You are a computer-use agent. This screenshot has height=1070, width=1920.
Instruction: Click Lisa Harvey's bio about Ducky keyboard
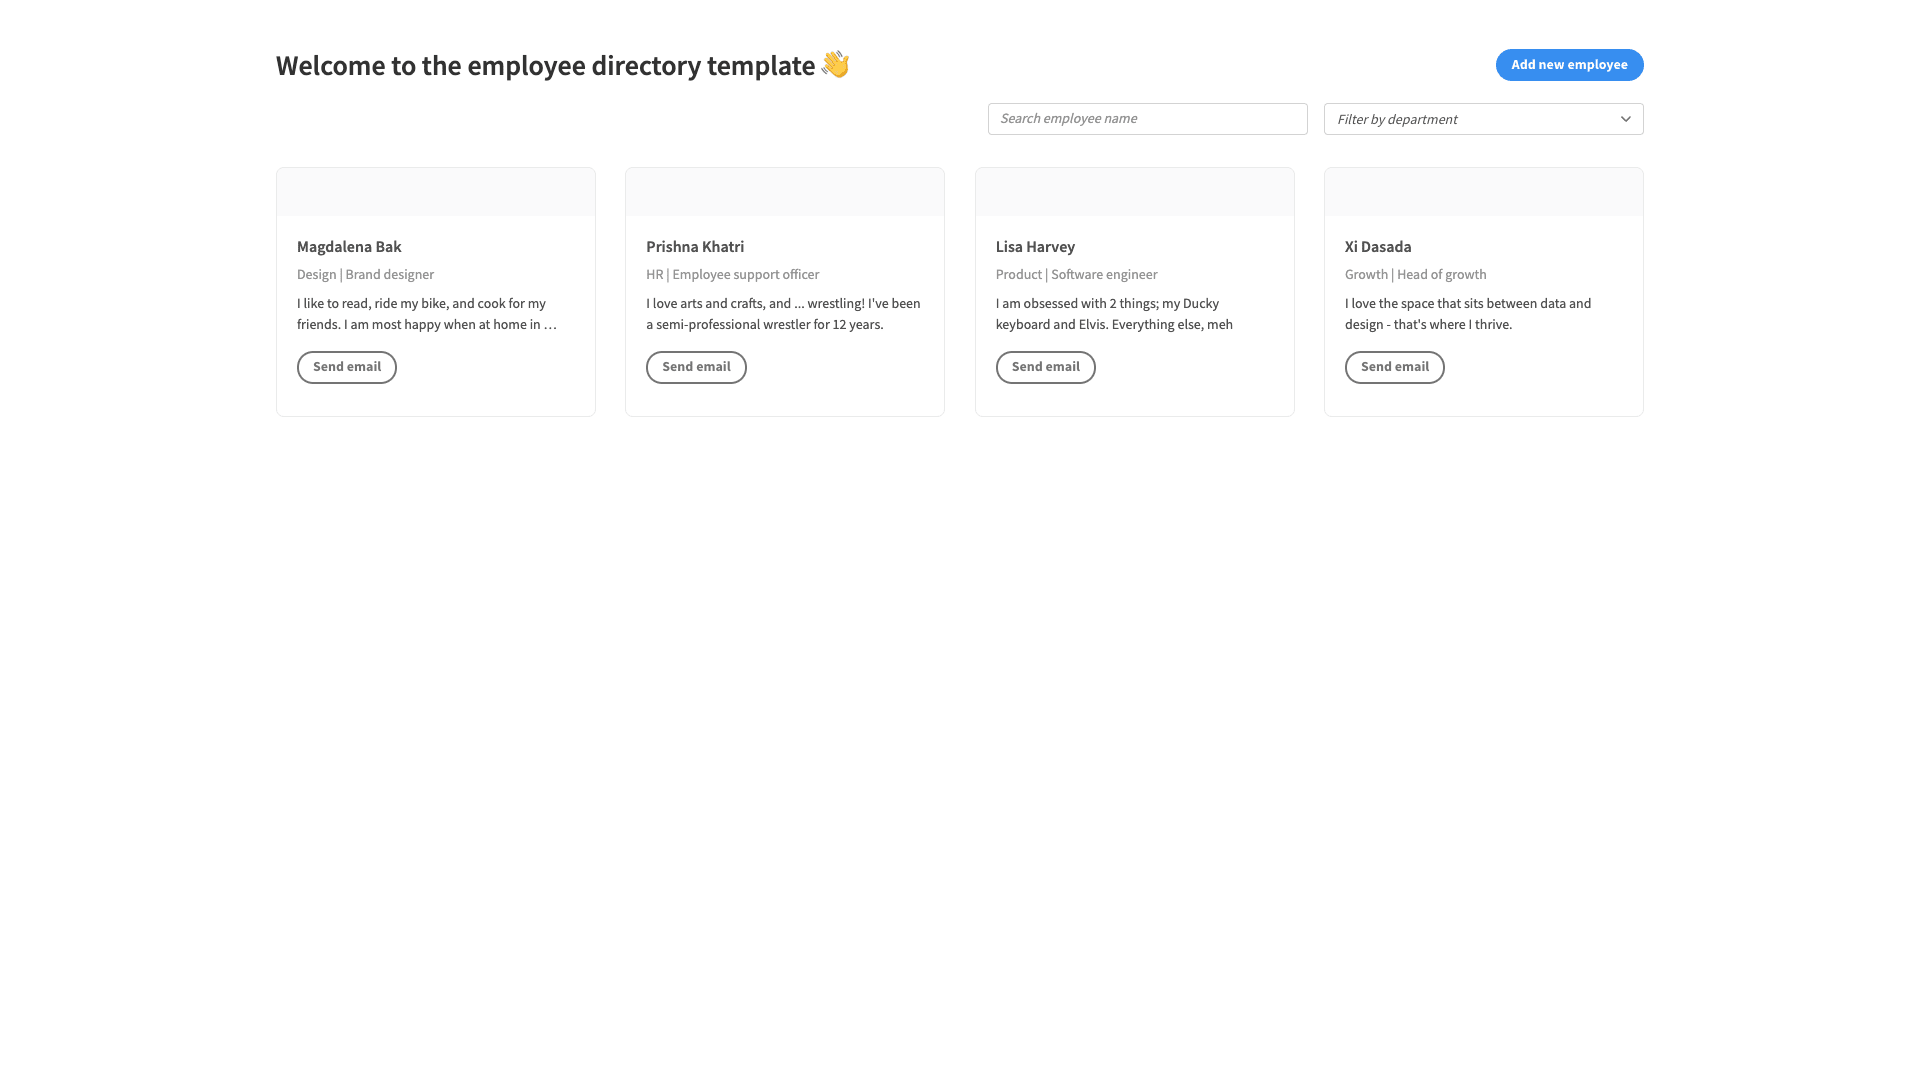click(x=1114, y=314)
